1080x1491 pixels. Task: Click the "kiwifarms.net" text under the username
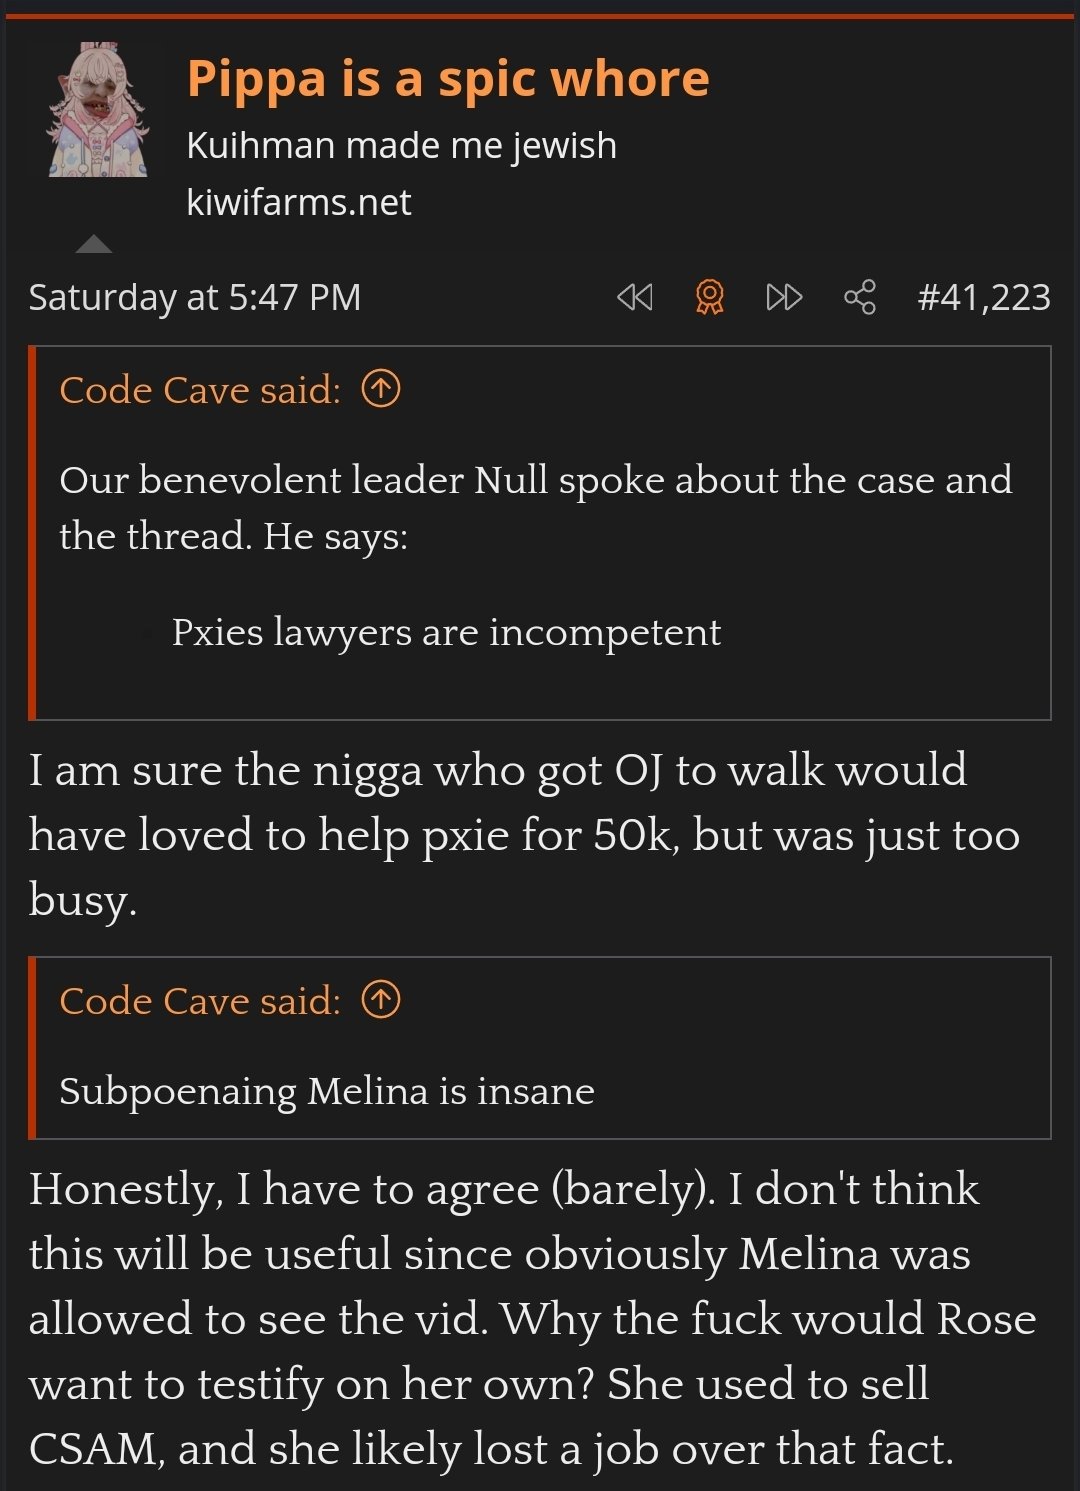298,202
